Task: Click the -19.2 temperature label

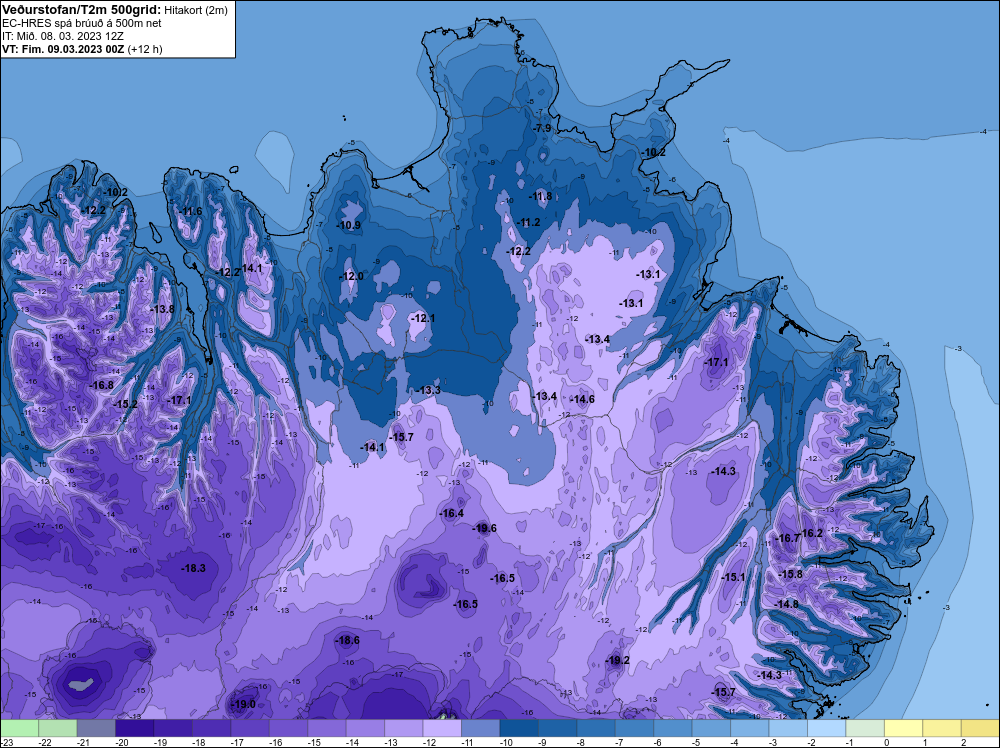Action: click(x=617, y=660)
